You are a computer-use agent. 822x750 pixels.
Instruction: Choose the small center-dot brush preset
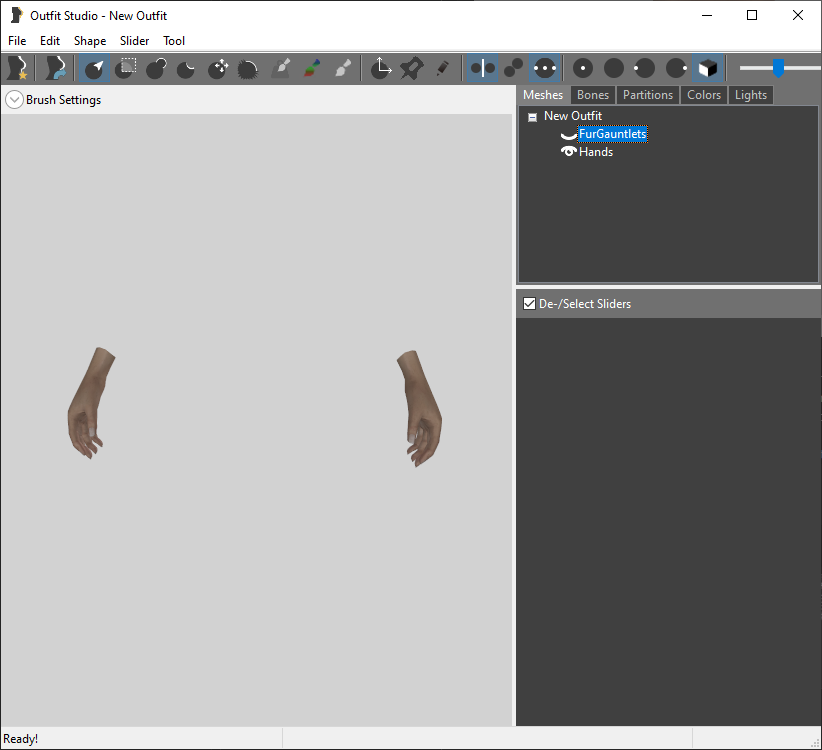(583, 68)
